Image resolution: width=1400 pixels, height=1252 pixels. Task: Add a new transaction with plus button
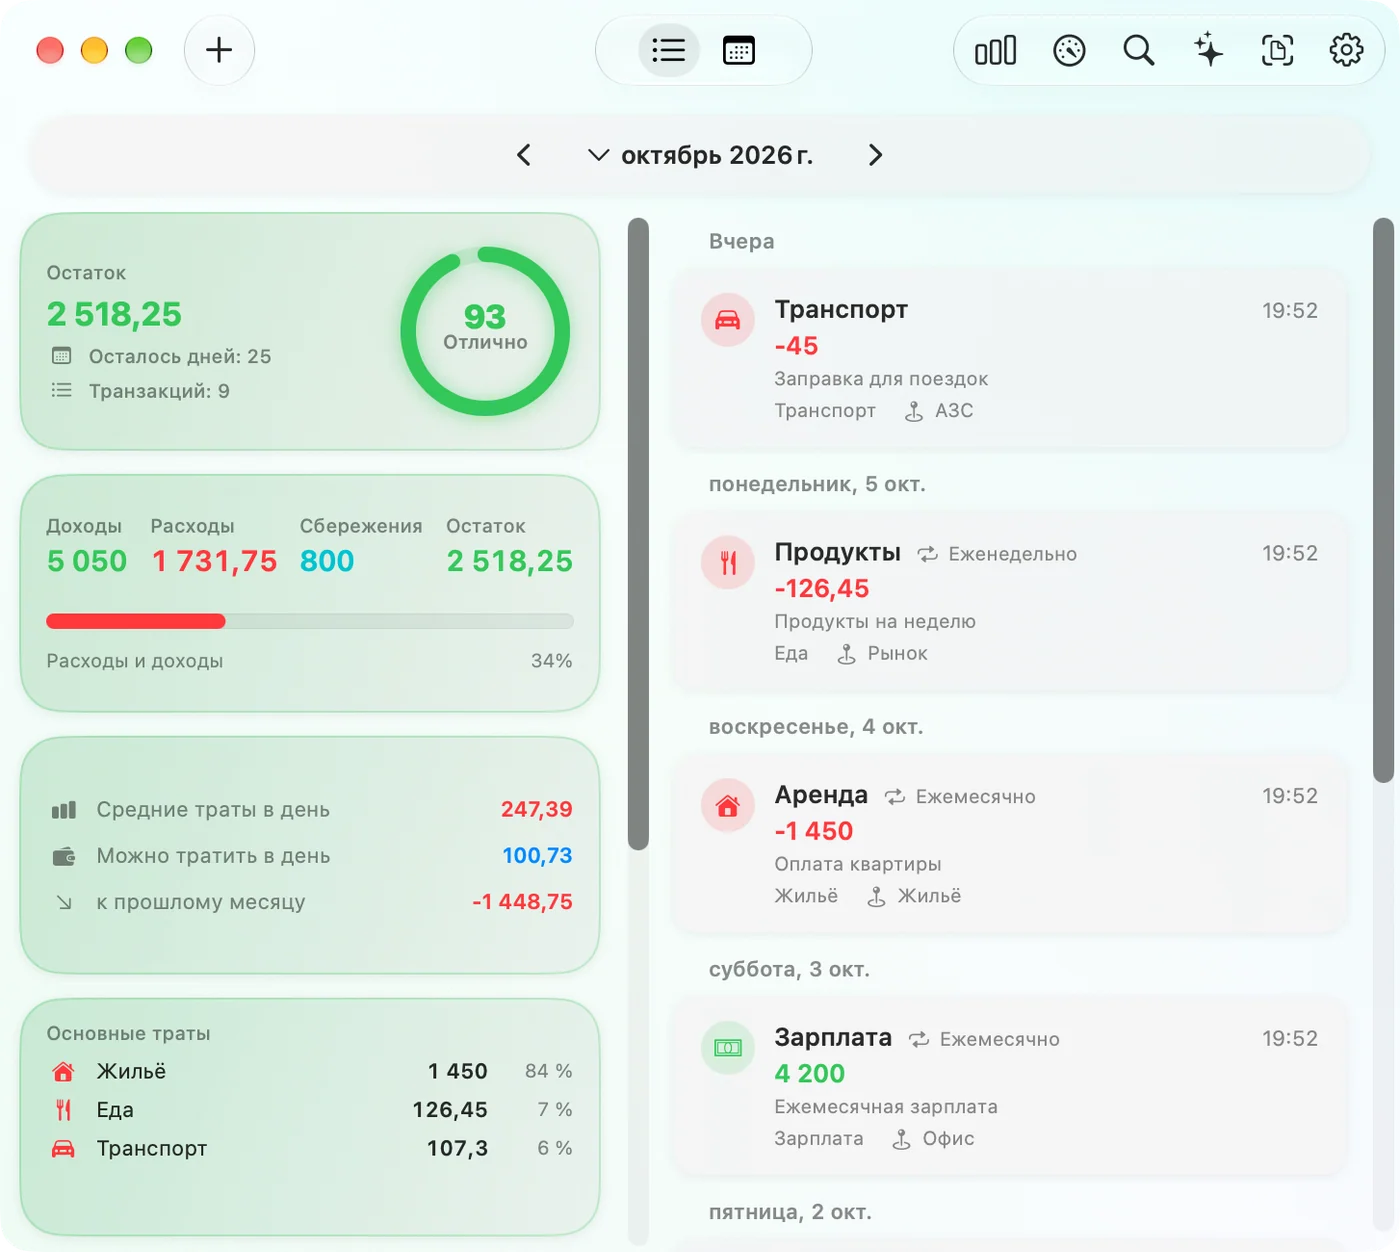[x=219, y=50]
